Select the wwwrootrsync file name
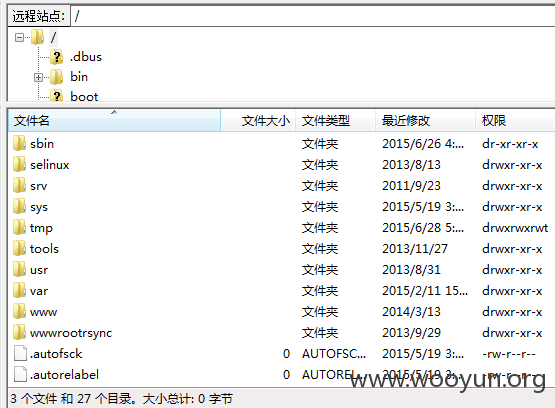 pyautogui.click(x=71, y=333)
